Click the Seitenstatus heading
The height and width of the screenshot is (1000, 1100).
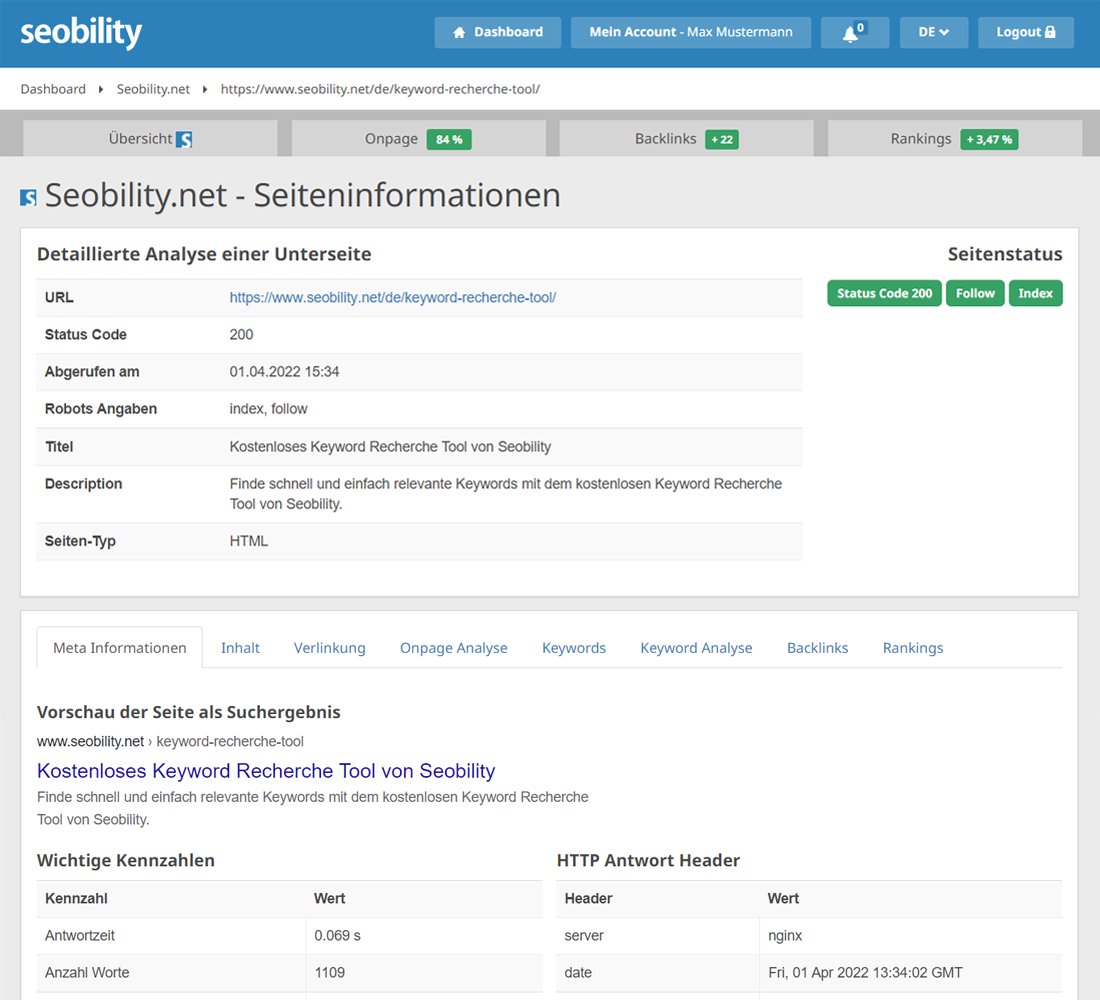1005,254
